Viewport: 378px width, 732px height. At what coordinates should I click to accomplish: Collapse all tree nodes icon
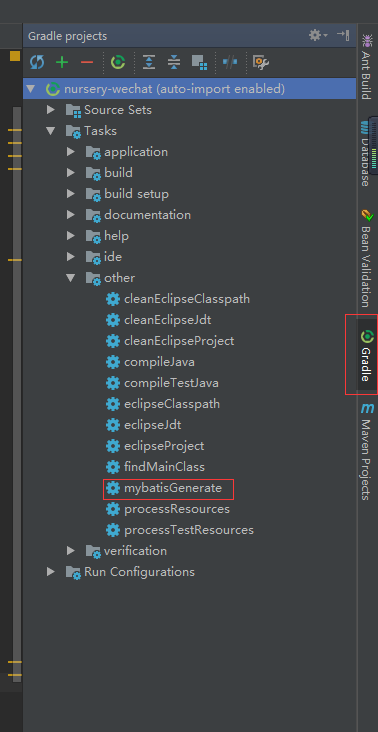tap(174, 62)
